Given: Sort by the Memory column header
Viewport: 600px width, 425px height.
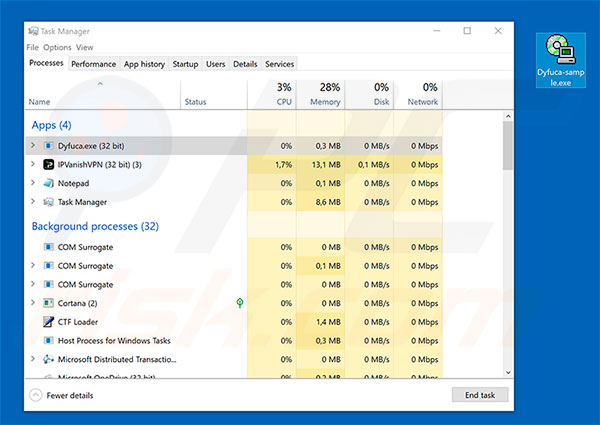Looking at the screenshot, I should 321,94.
